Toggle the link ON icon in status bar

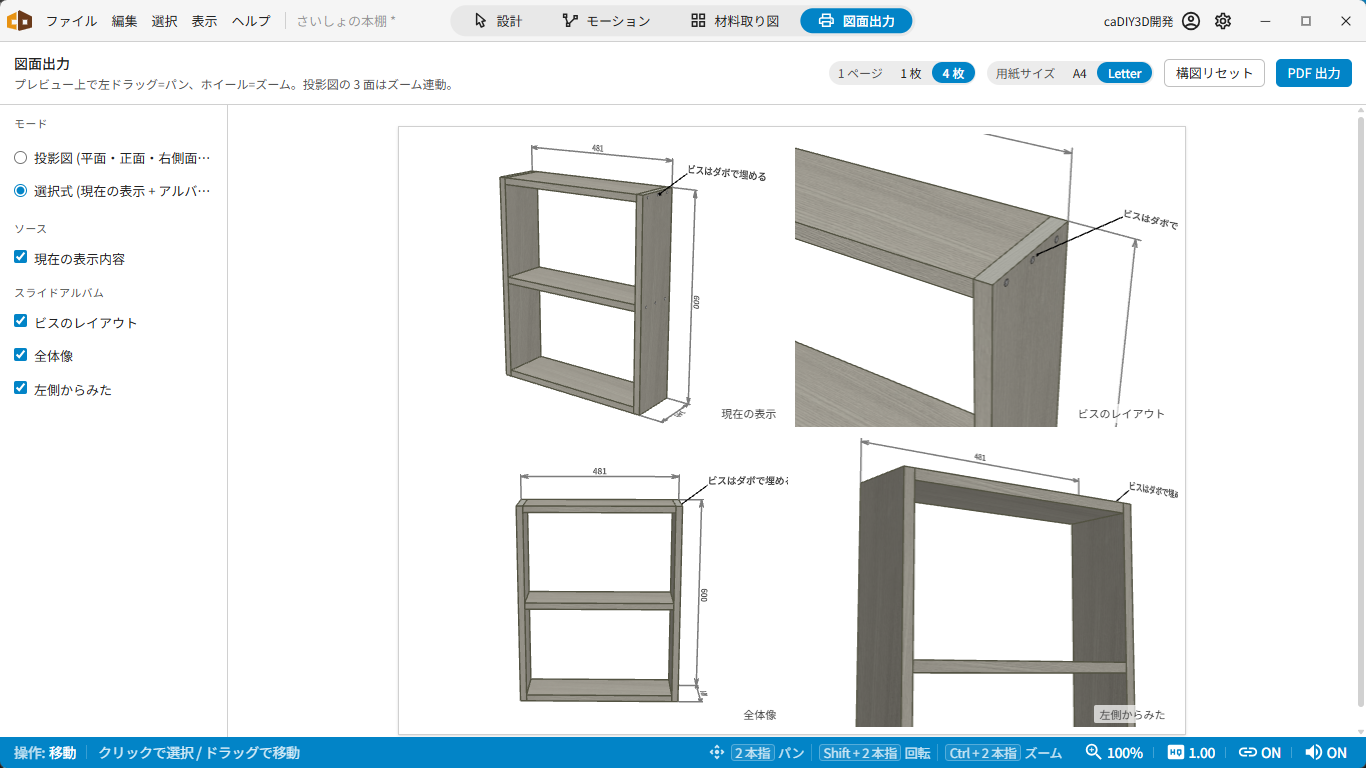1247,753
